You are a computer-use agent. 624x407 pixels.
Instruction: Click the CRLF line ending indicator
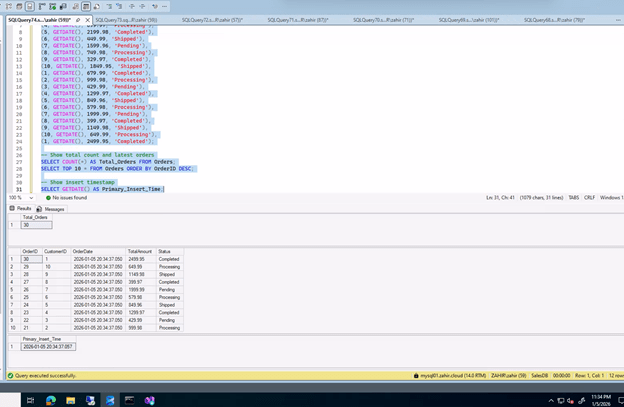589,198
